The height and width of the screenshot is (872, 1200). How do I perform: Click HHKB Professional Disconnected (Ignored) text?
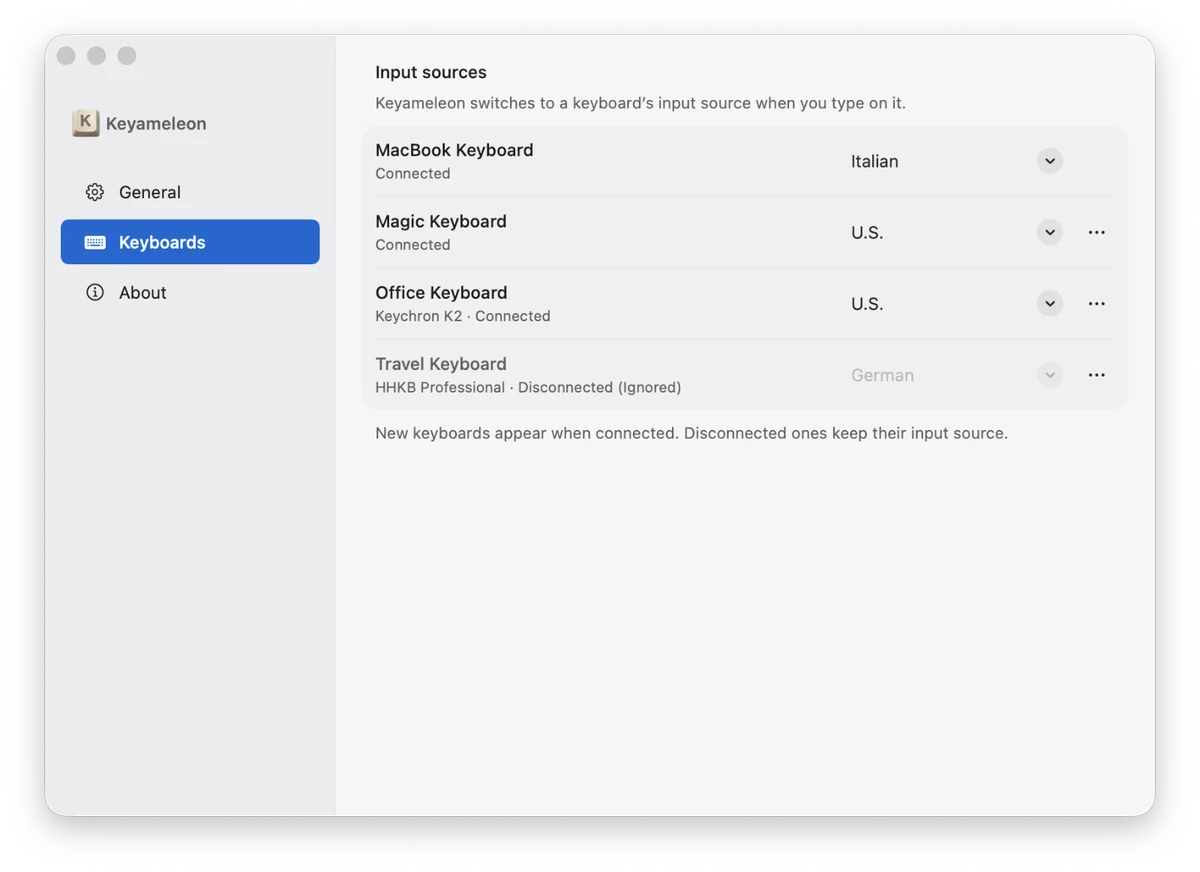tap(528, 387)
